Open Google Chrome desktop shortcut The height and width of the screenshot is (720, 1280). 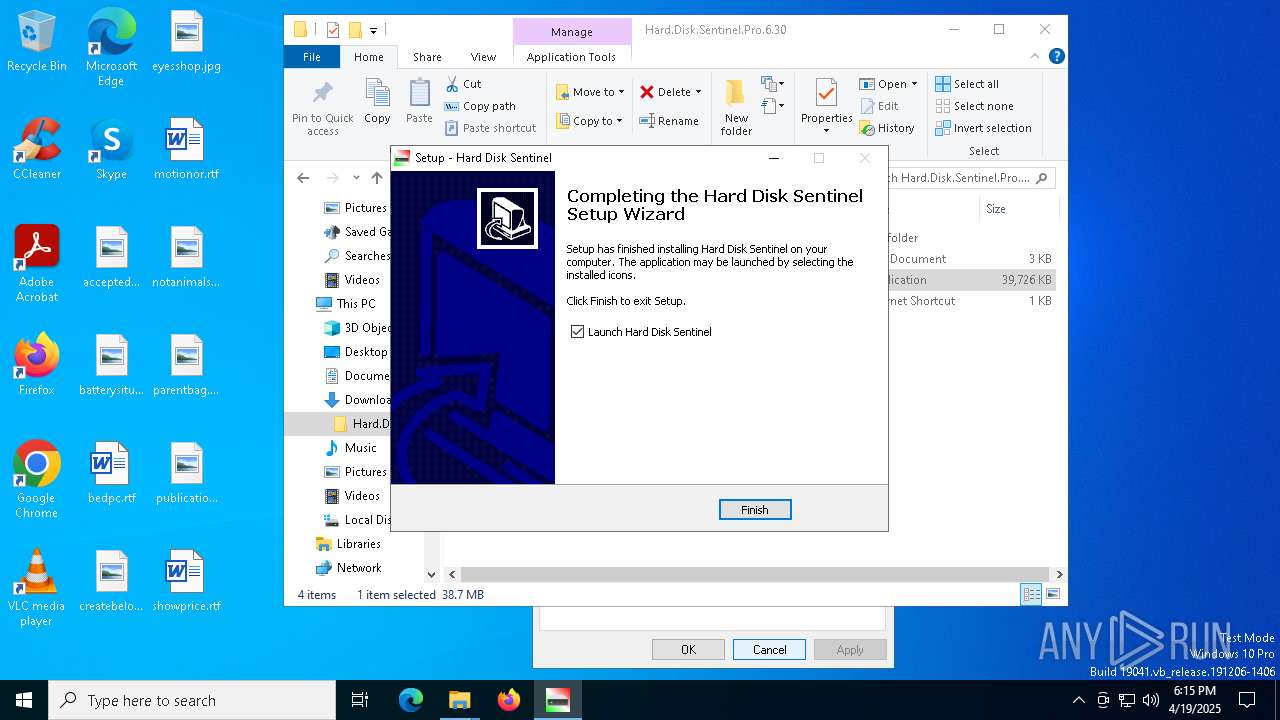coord(37,480)
